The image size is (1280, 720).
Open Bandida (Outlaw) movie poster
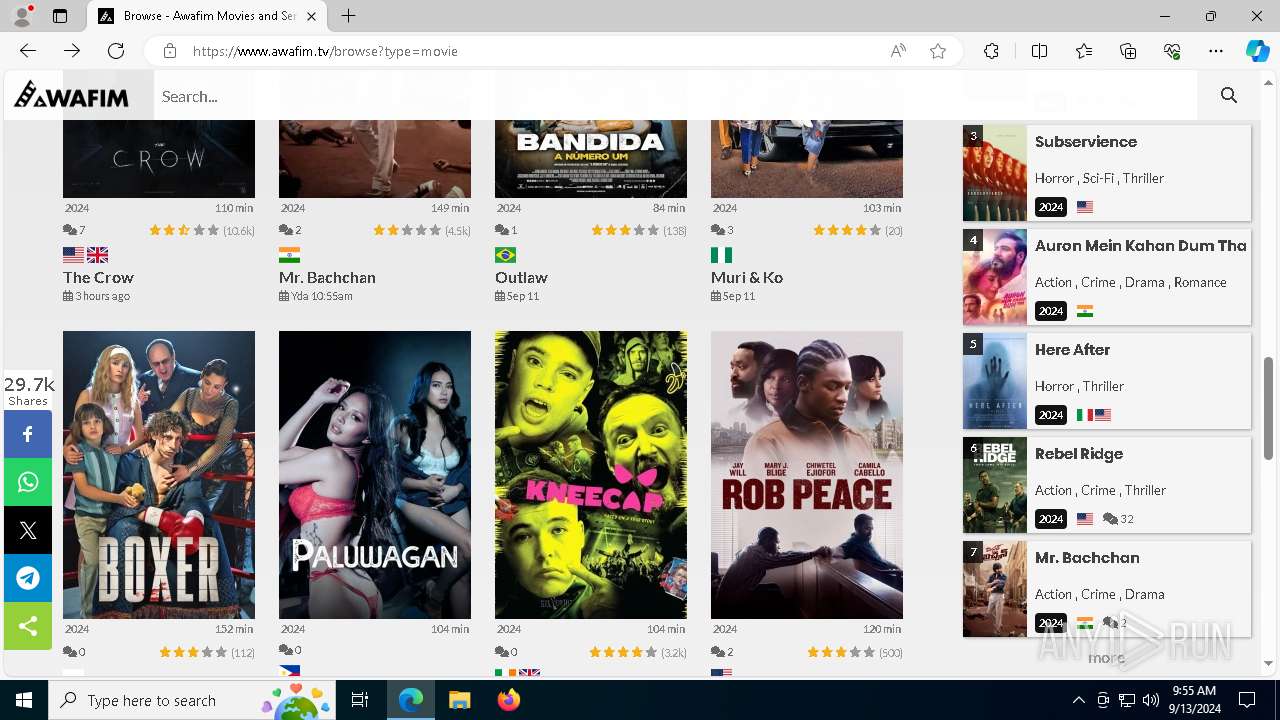[x=591, y=158]
